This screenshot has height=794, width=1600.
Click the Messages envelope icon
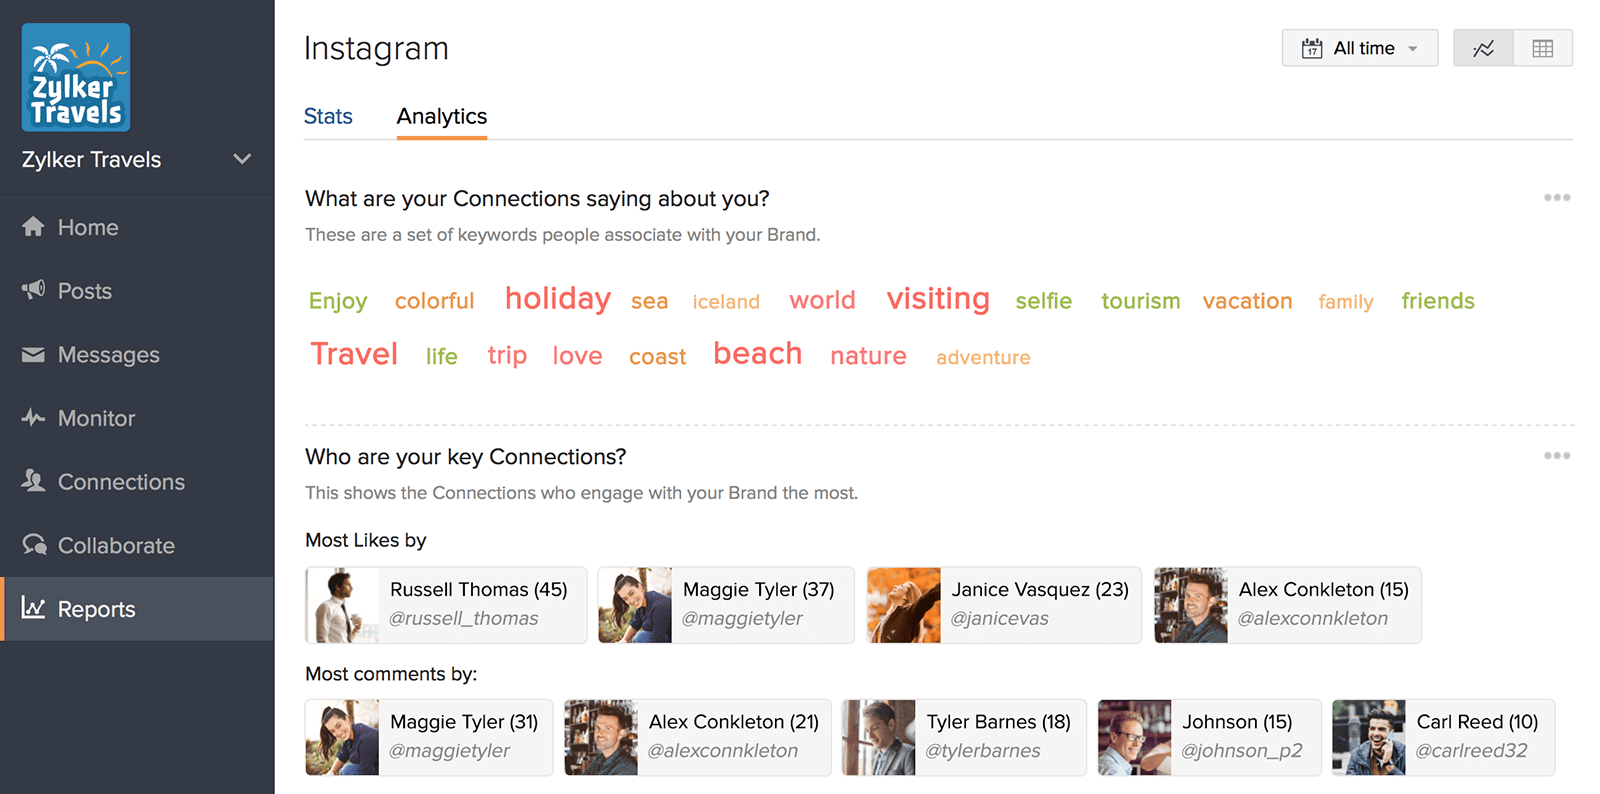click(33, 355)
